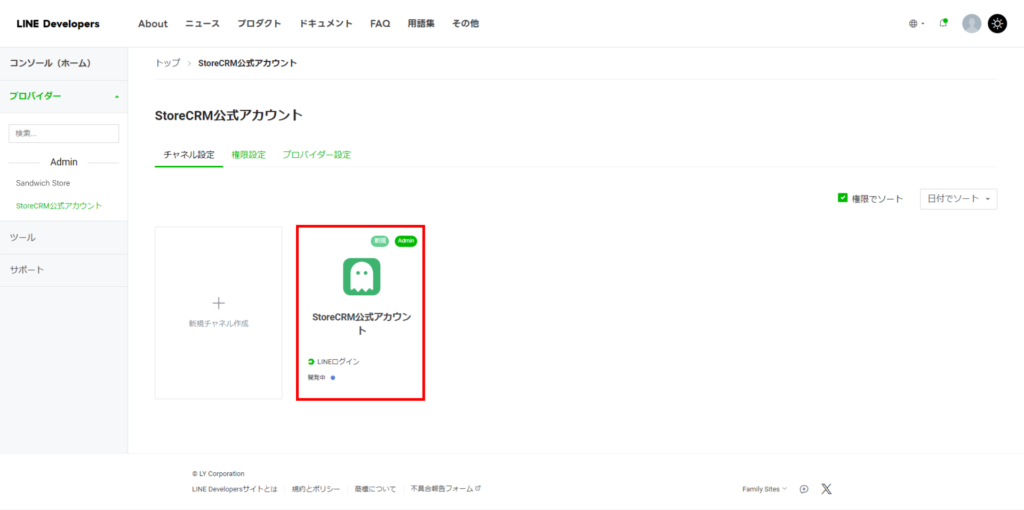Open the 用語集 navigation item
This screenshot has width=1024, height=510.
pos(421,24)
